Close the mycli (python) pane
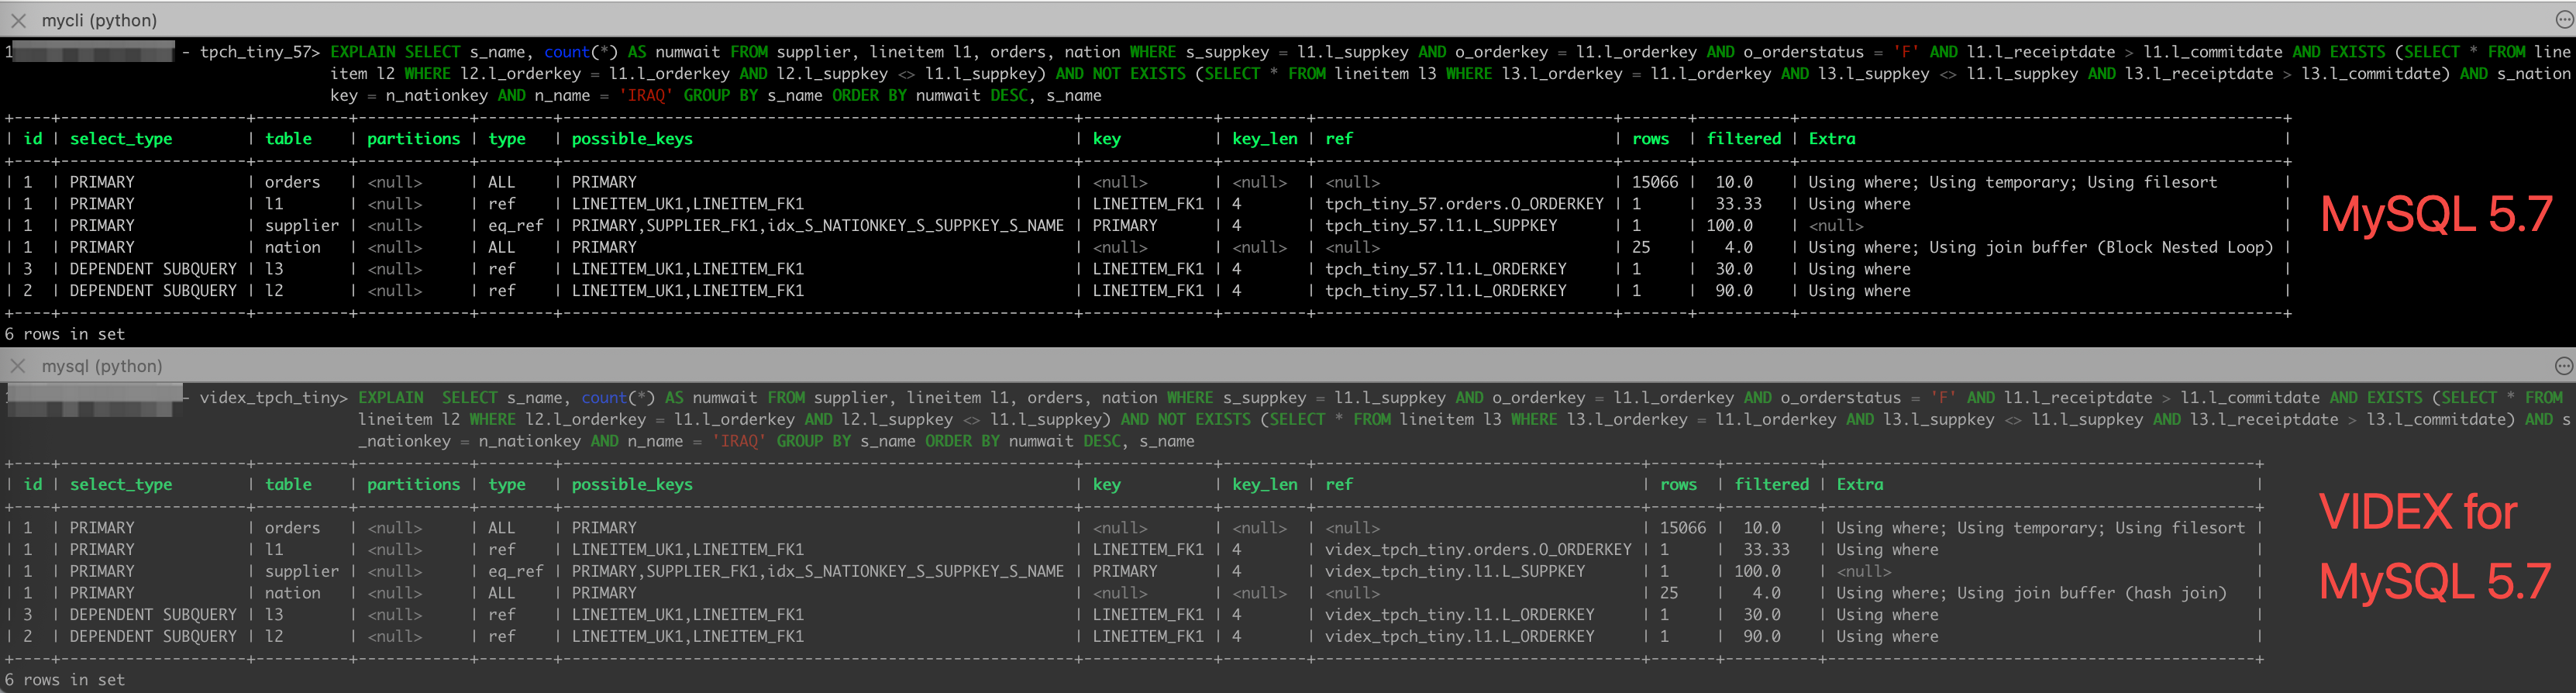 (18, 20)
